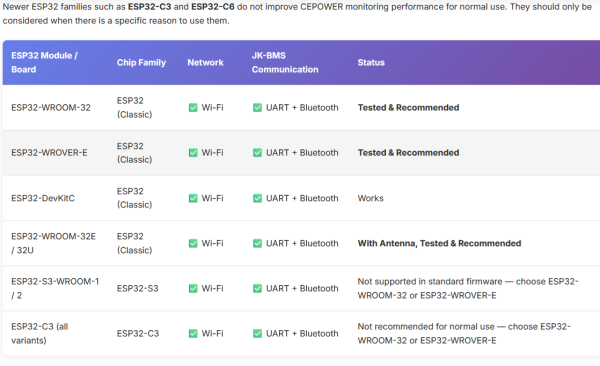Click the bold 'ESP32-C3' in the intro paragraph
Screen dimensions: 600x366
149,7
